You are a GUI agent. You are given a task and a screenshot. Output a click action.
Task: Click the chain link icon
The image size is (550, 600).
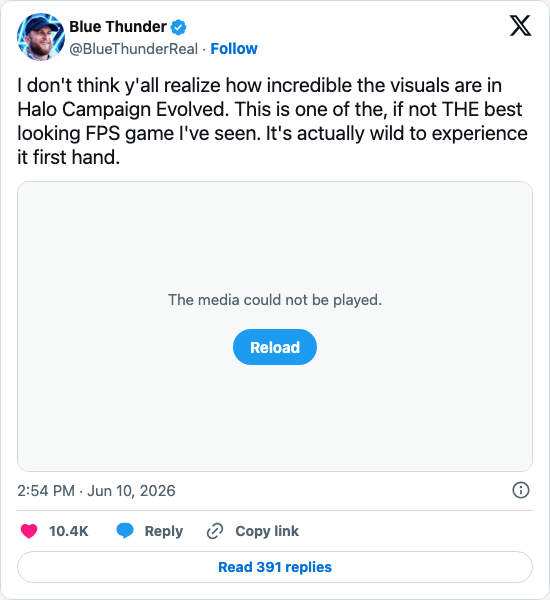(x=215, y=531)
